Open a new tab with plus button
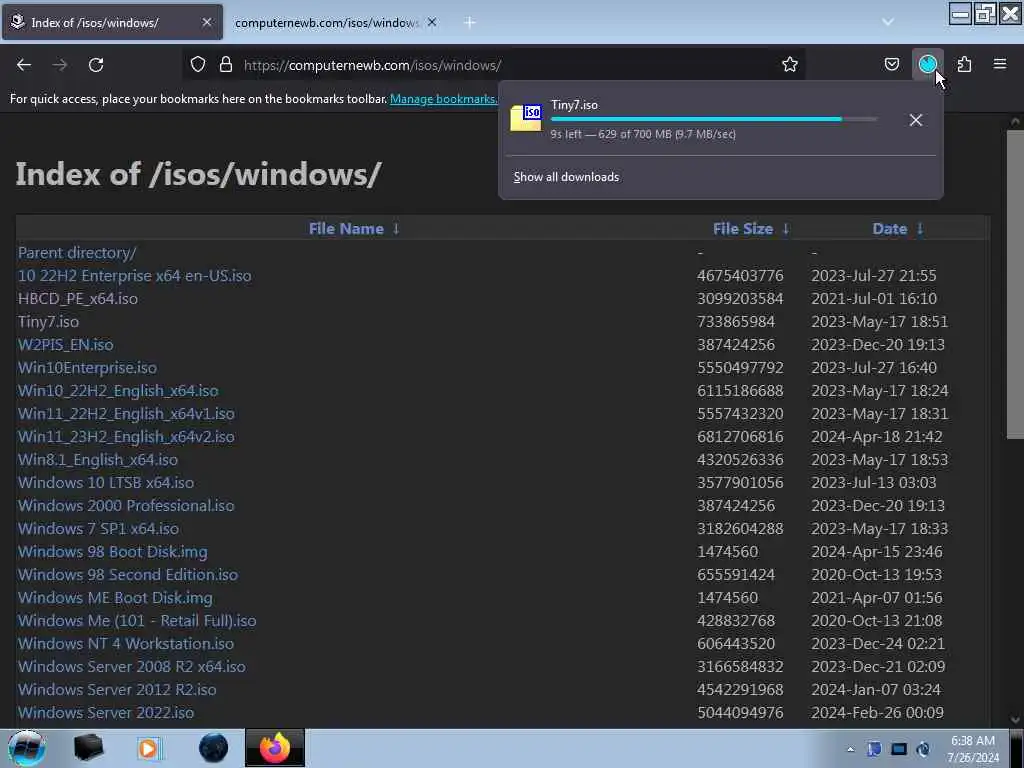Image resolution: width=1024 pixels, height=768 pixels. coord(470,22)
